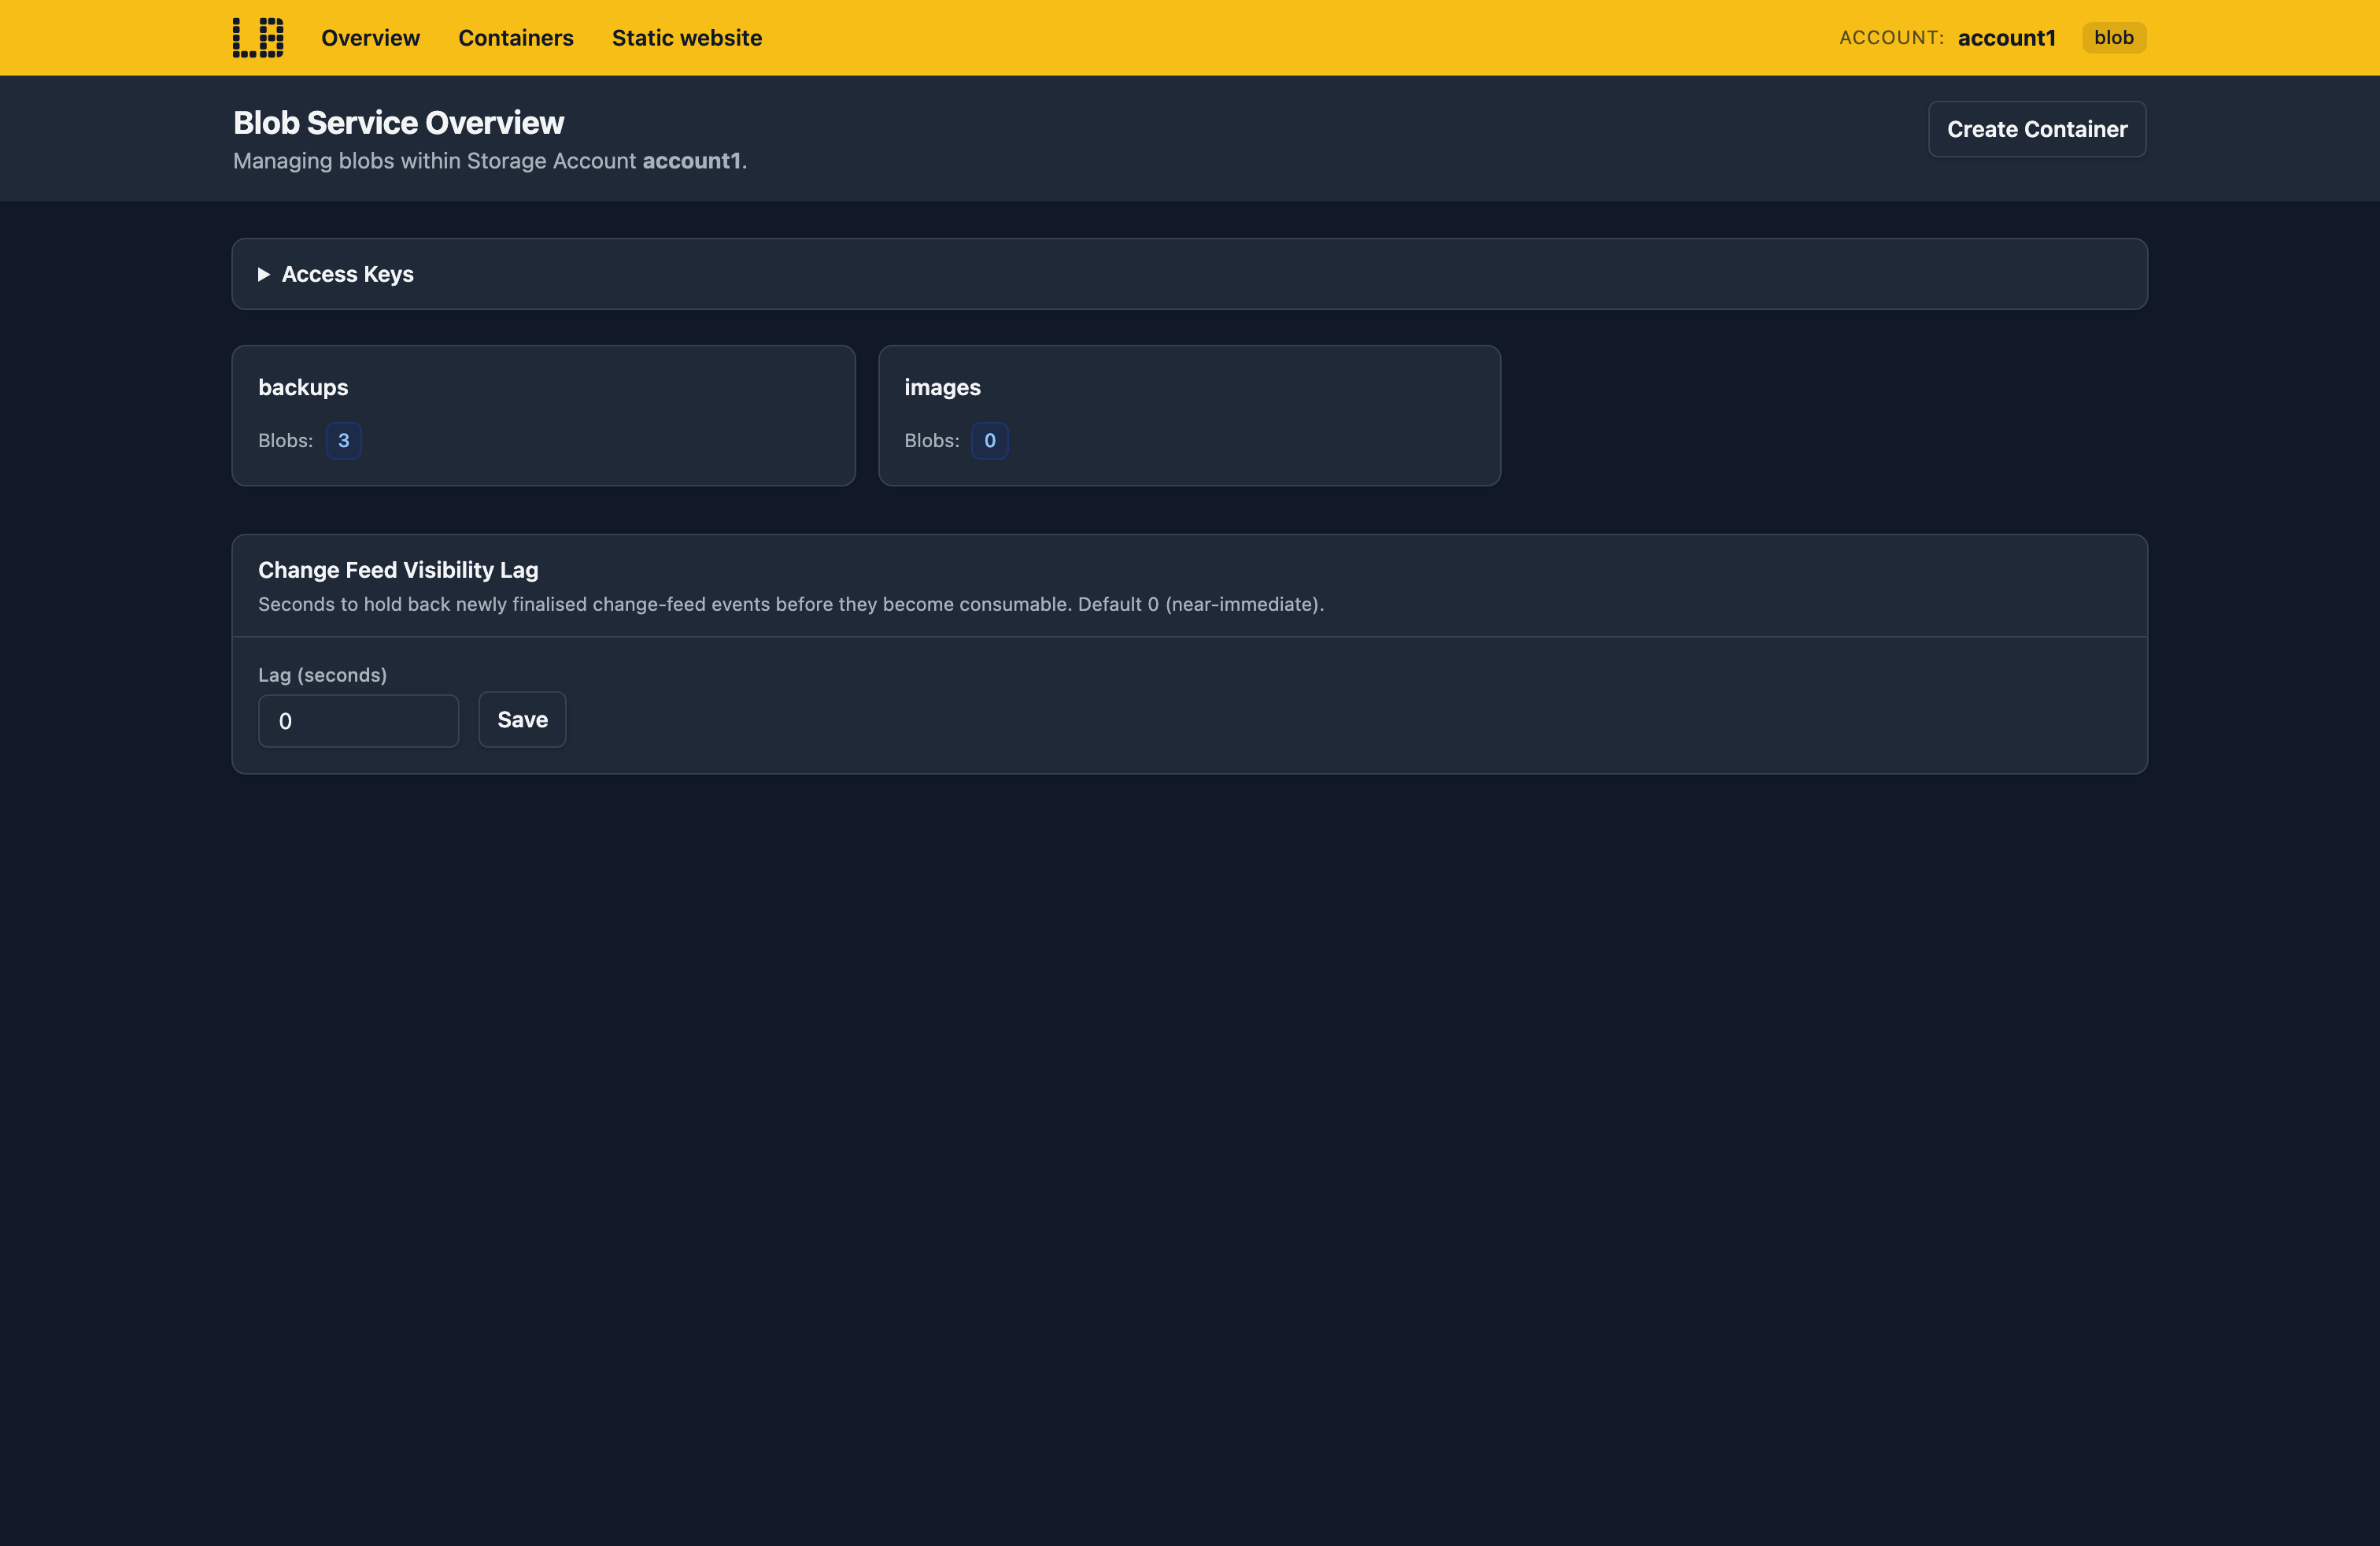
Task: Open the backups container card
Action: (x=543, y=416)
